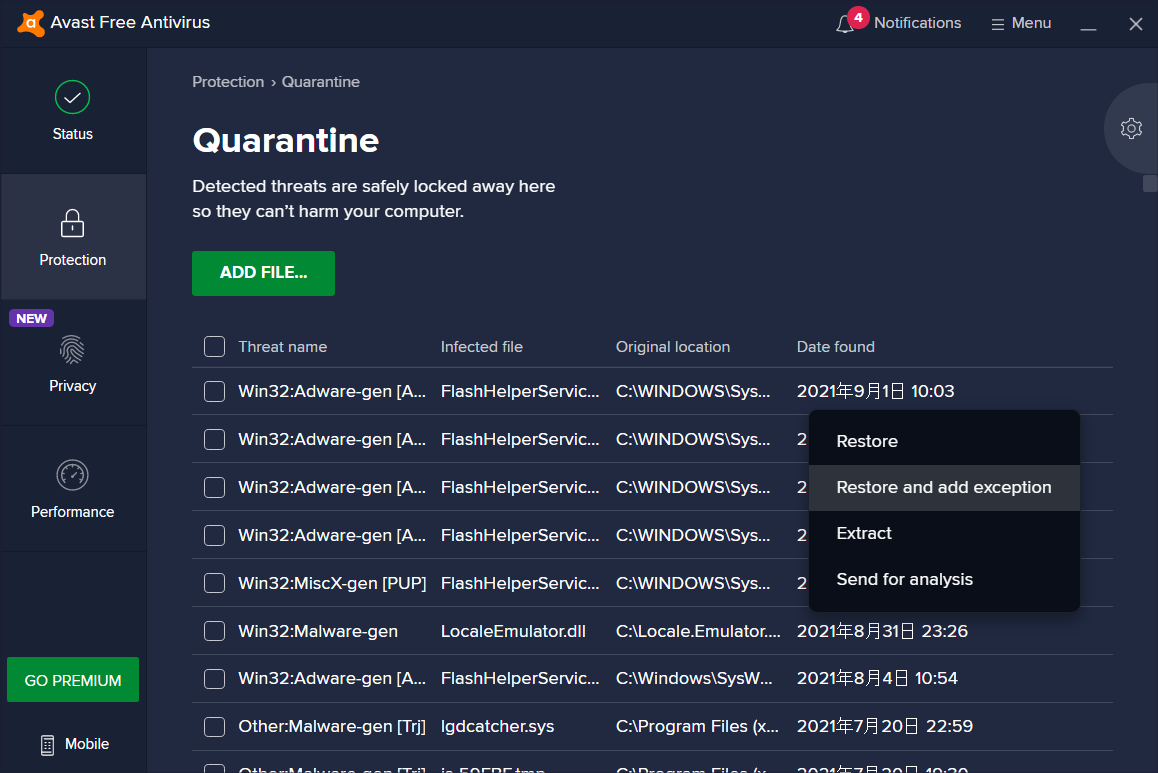Select the Win32:Malware-gen LocaleEmulator.dll checkbox
Image resolution: width=1158 pixels, height=773 pixels.
pyautogui.click(x=214, y=631)
